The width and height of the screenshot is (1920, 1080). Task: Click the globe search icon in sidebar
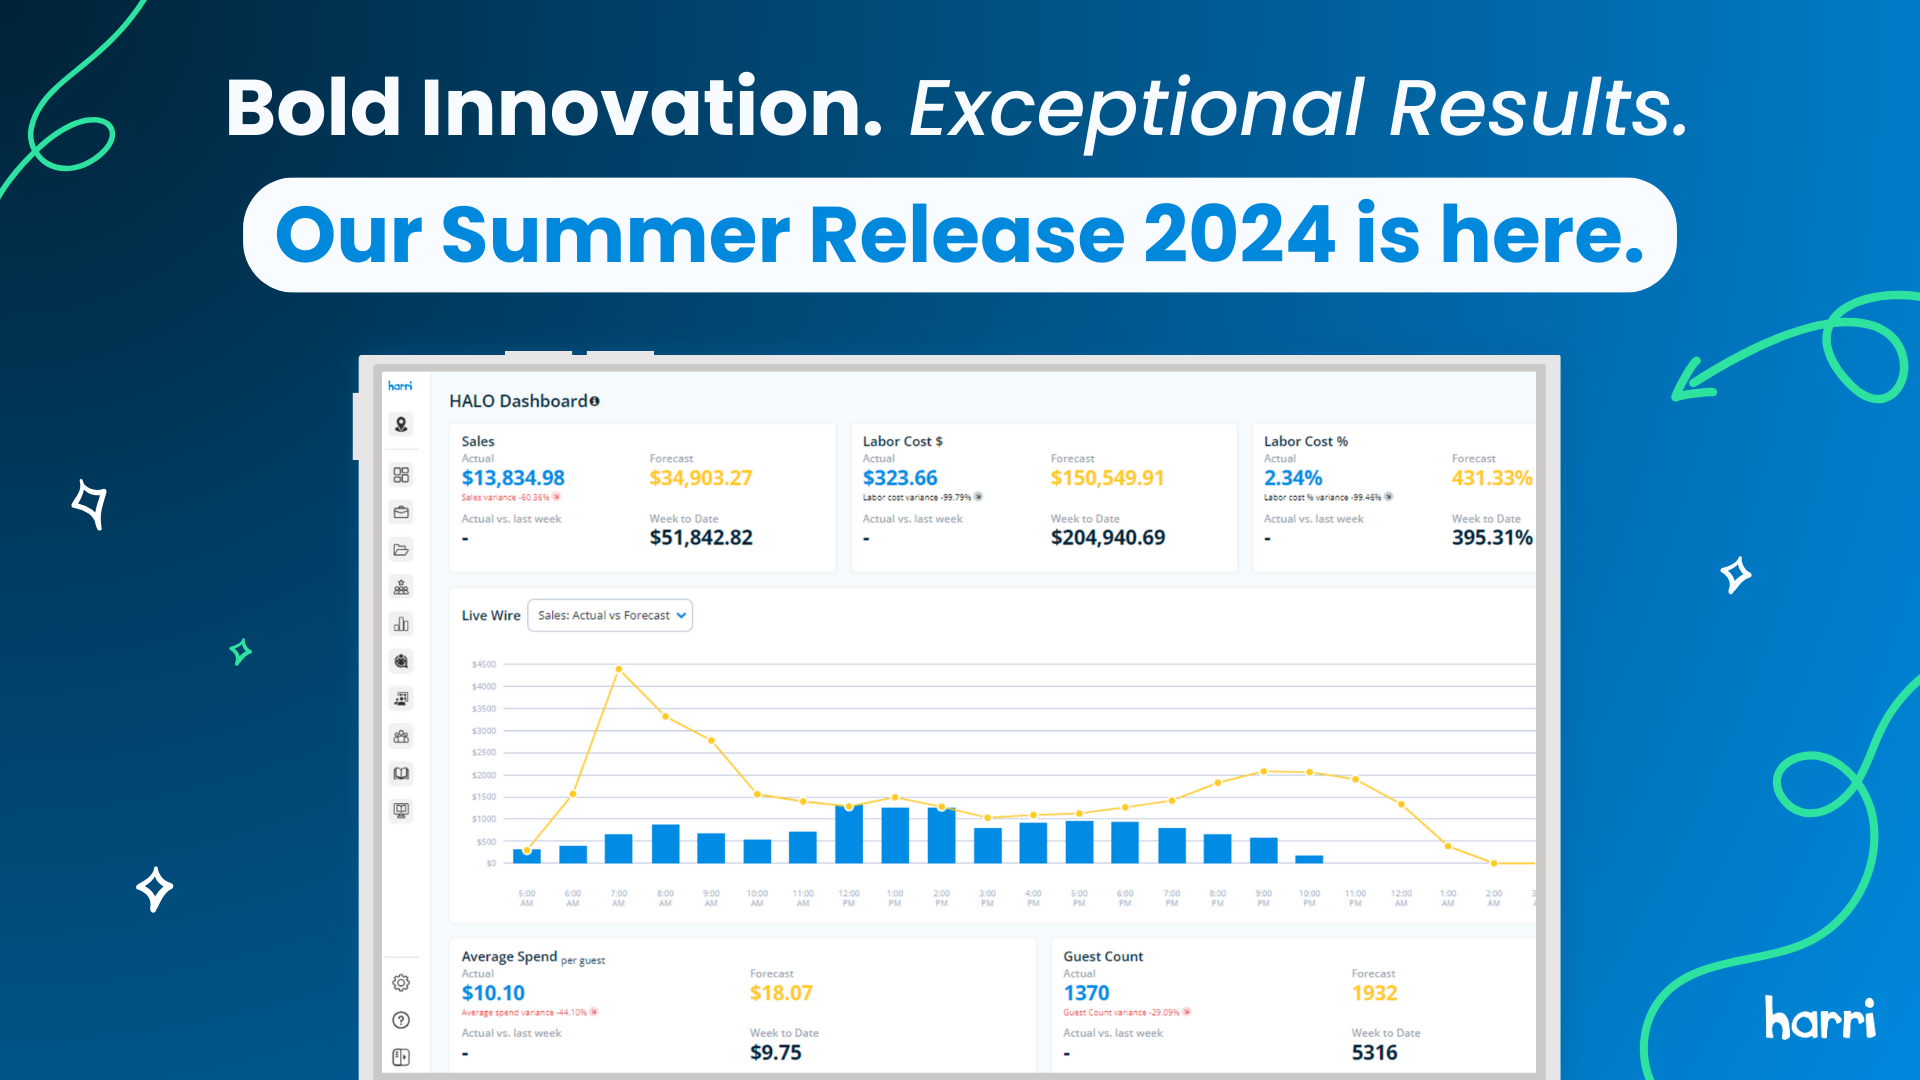coord(401,661)
